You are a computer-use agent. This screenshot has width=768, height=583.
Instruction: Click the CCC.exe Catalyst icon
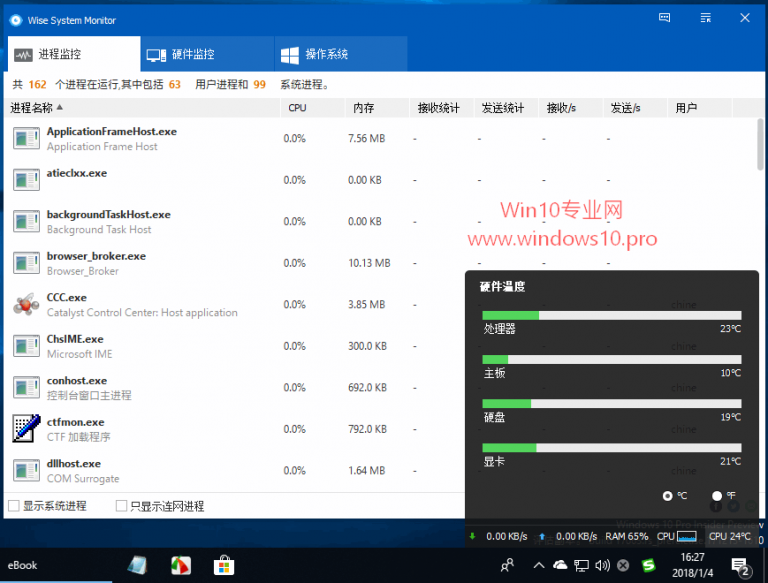point(26,304)
